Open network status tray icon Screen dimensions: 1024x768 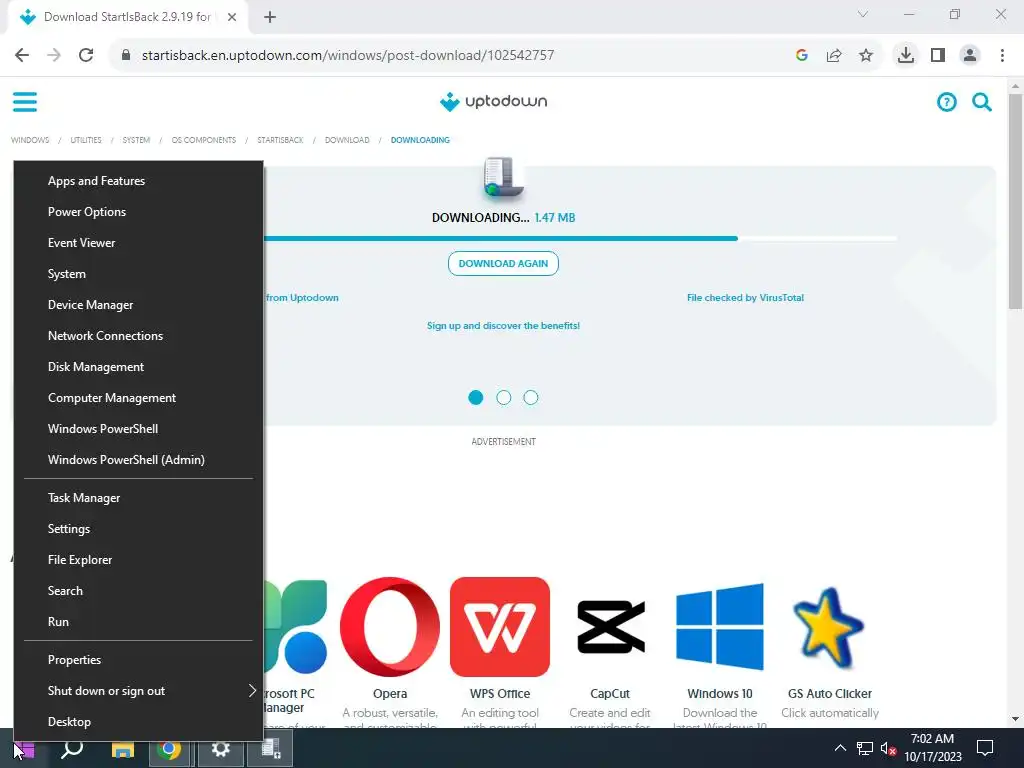[865, 748]
